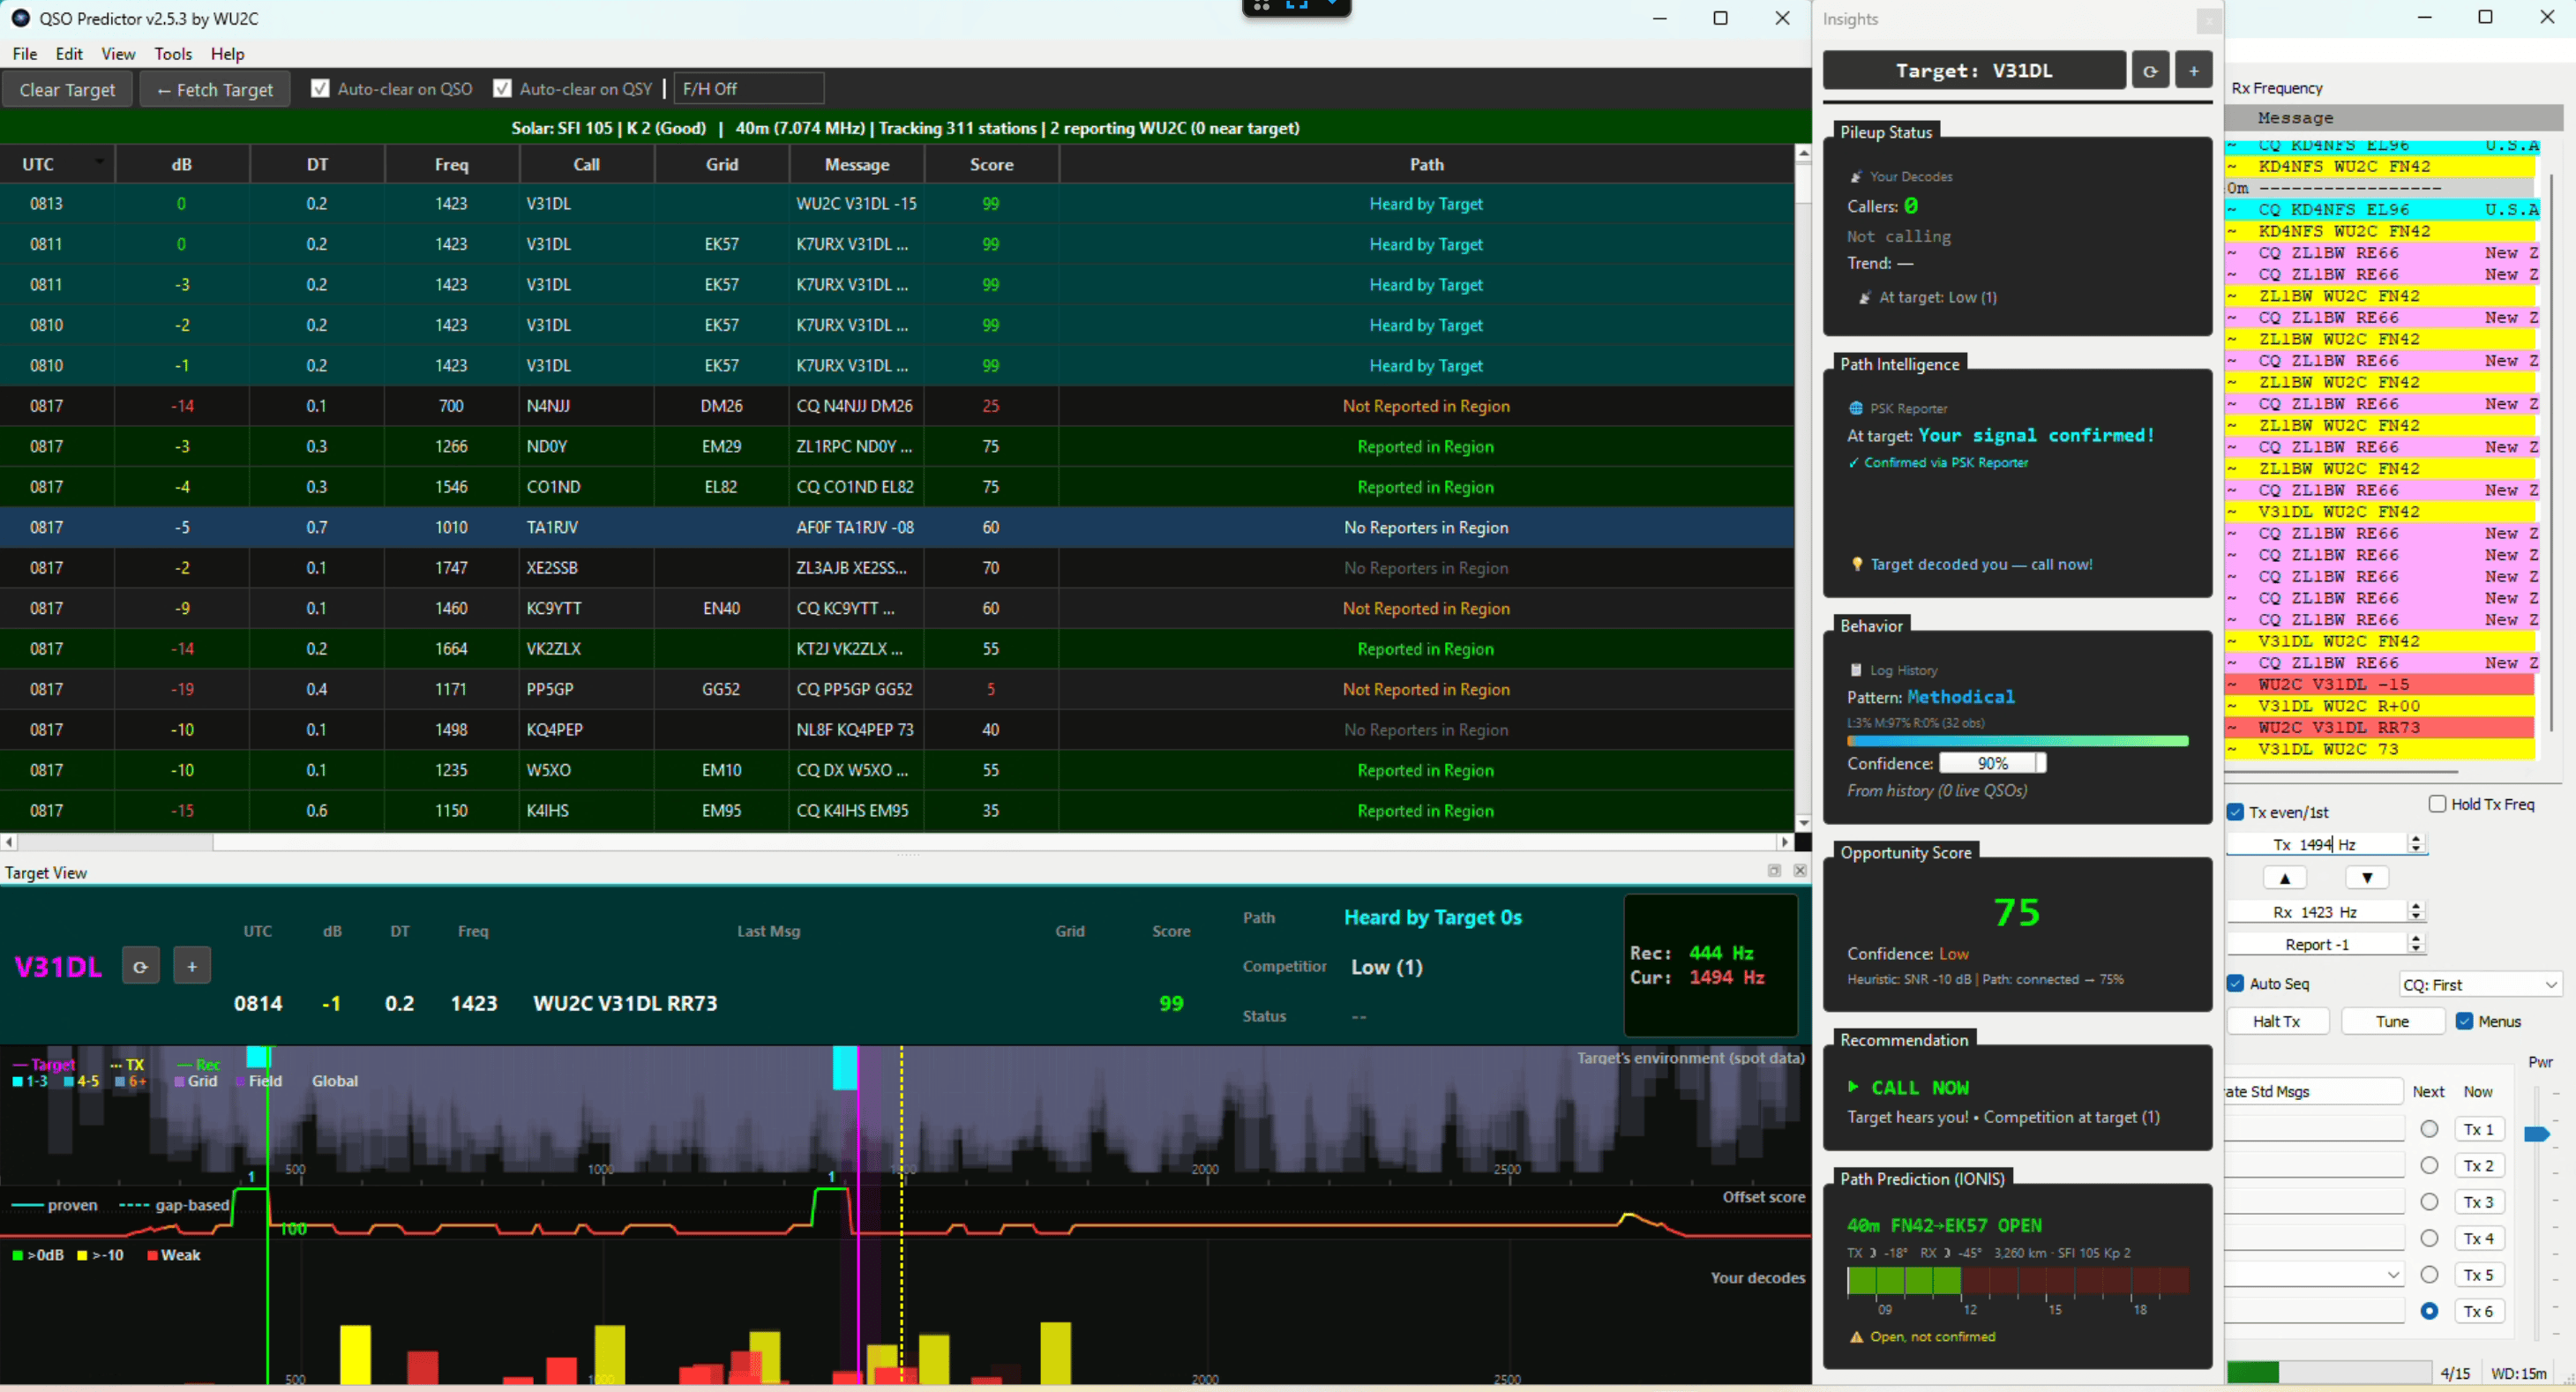Click the PSK Reporter globe icon

[x=1856, y=409]
